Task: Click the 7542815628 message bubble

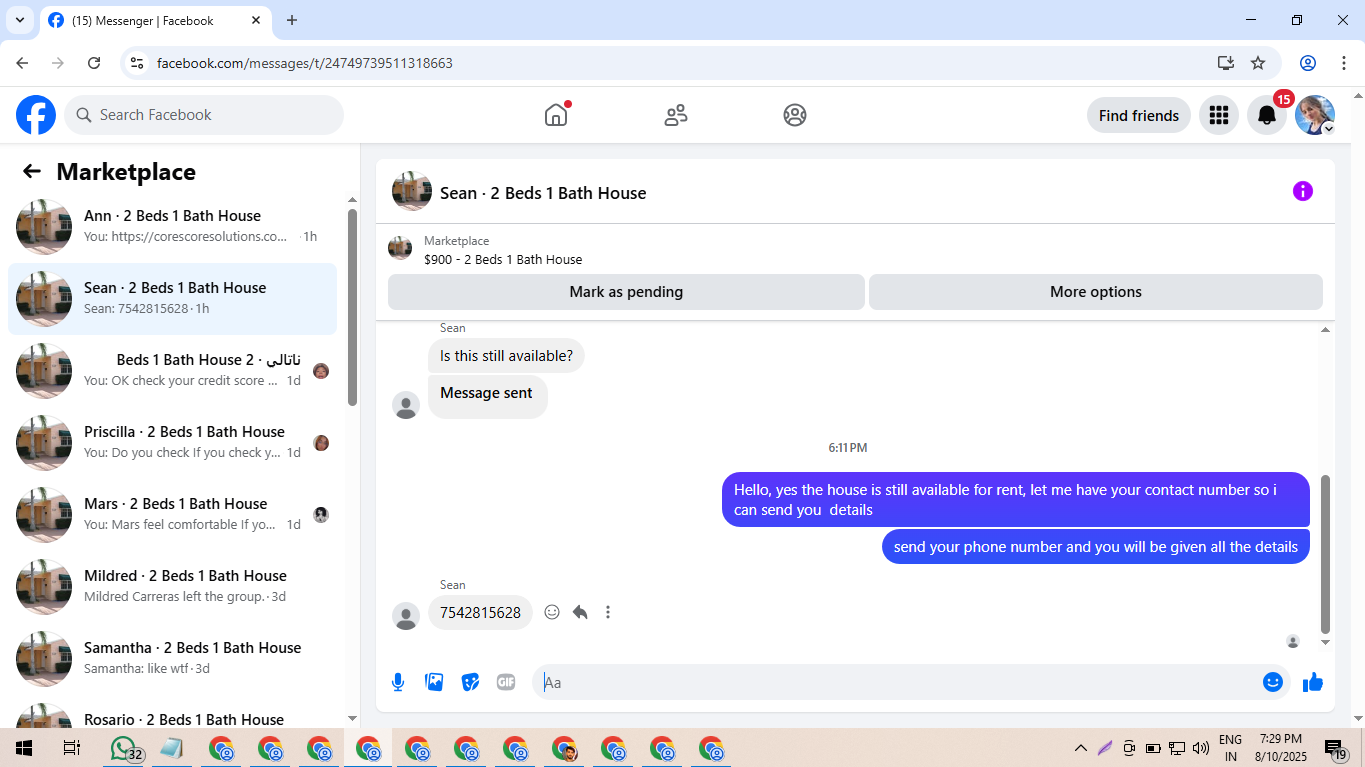Action: coord(480,613)
